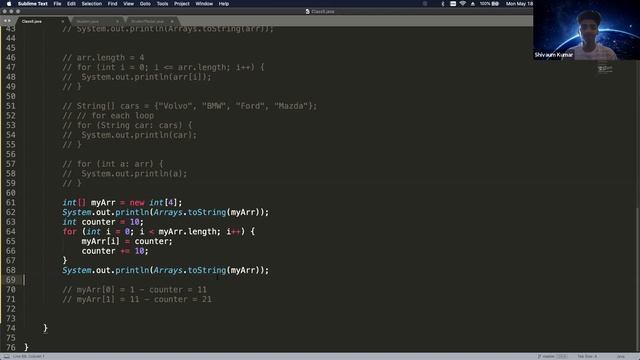Click the closing brace on line 74
Screen dimensions: 640x360
click(45, 328)
